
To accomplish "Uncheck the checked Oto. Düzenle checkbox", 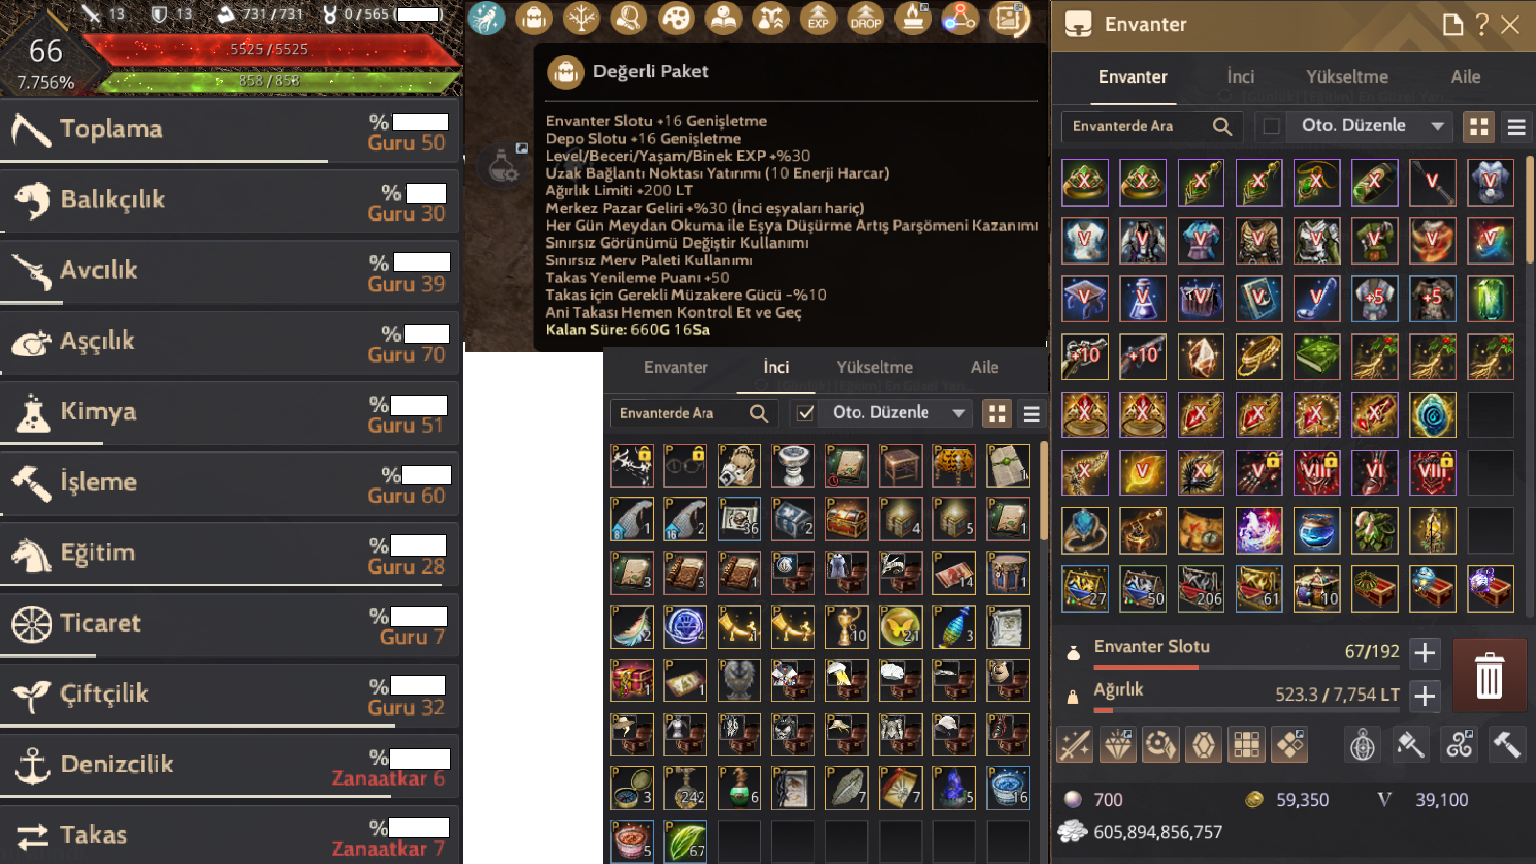I will point(805,413).
